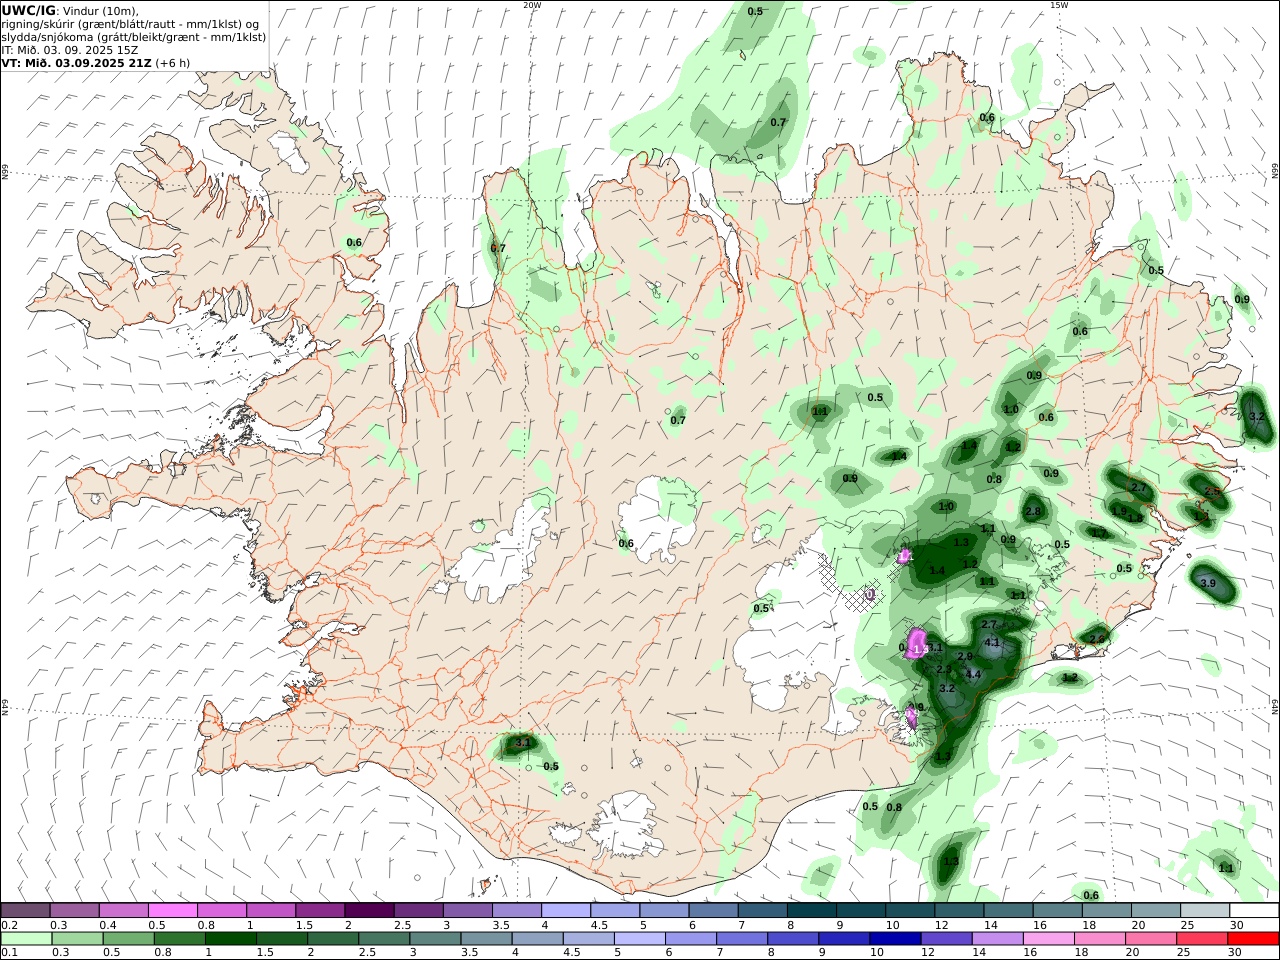The width and height of the screenshot is (1280, 960).
Task: Click the light green 0.1 rain legend swatch
Action: (27, 939)
